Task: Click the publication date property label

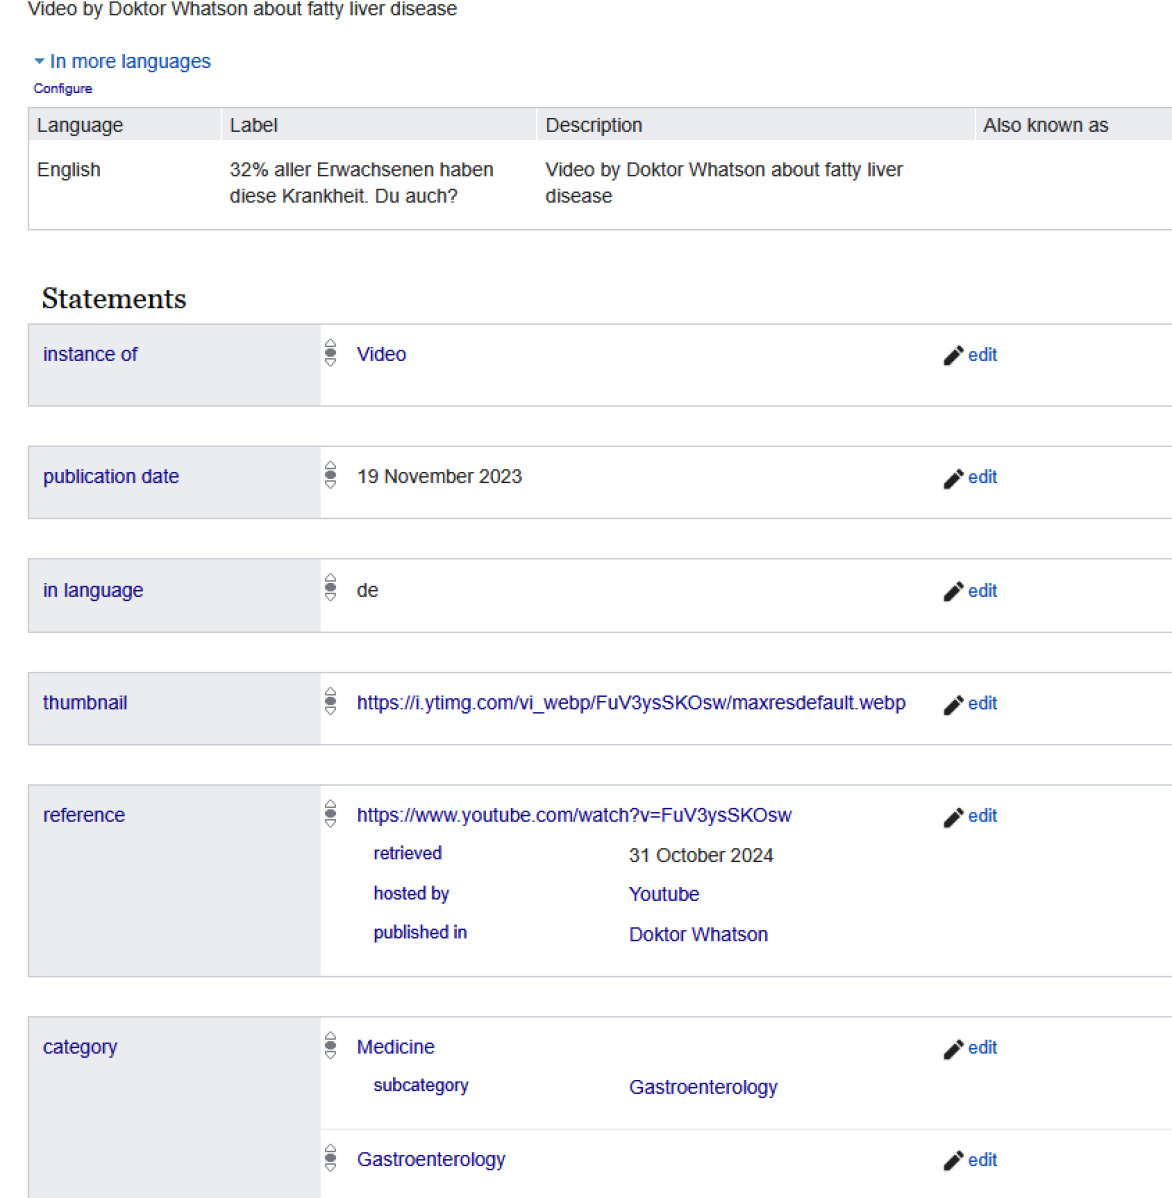Action: pyautogui.click(x=111, y=477)
